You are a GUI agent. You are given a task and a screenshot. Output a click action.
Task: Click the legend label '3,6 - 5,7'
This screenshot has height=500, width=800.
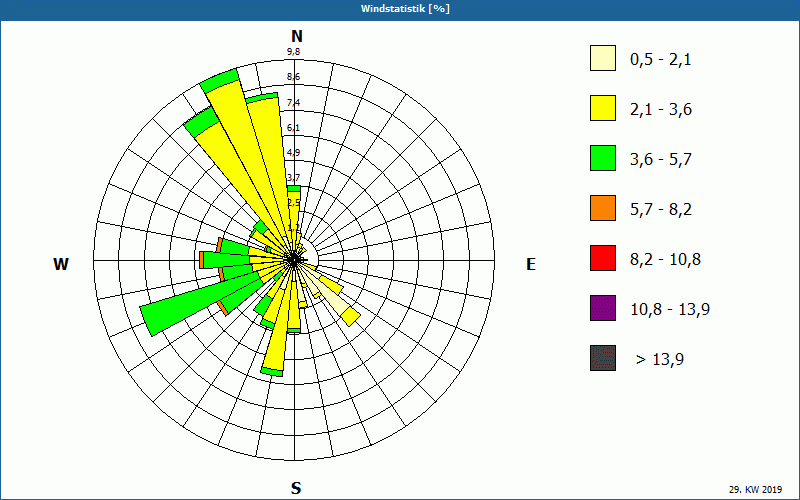(661, 160)
